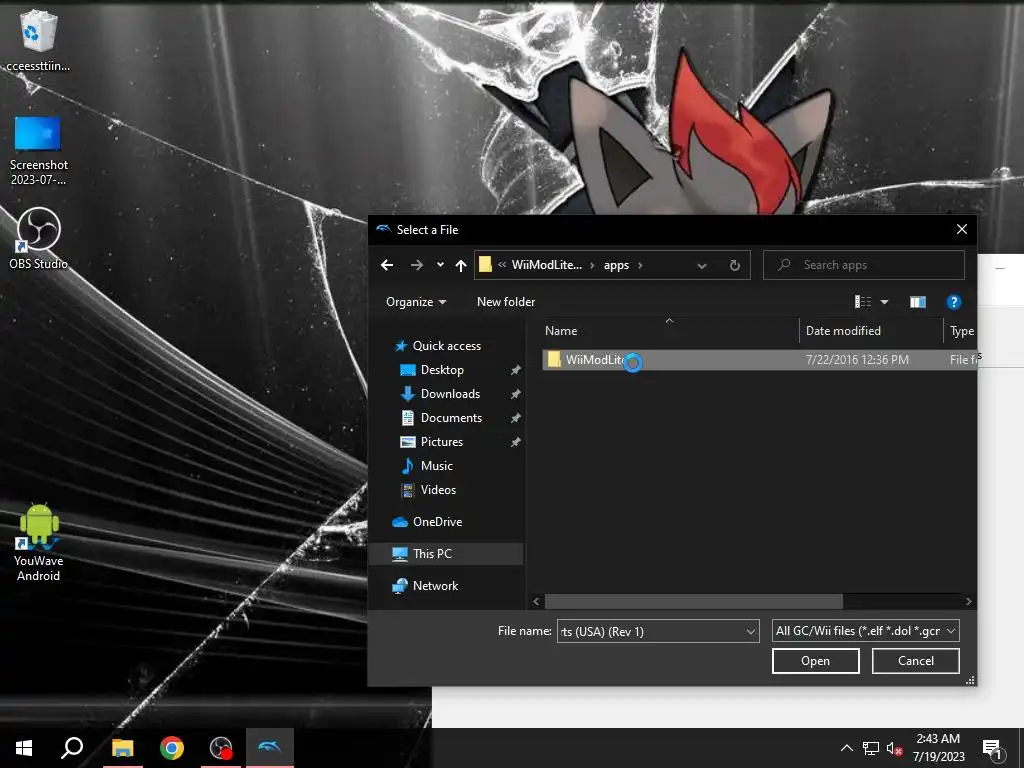Screen dimensions: 1024x768
Task: Unpin Downloads using its pin icon
Action: coord(515,394)
